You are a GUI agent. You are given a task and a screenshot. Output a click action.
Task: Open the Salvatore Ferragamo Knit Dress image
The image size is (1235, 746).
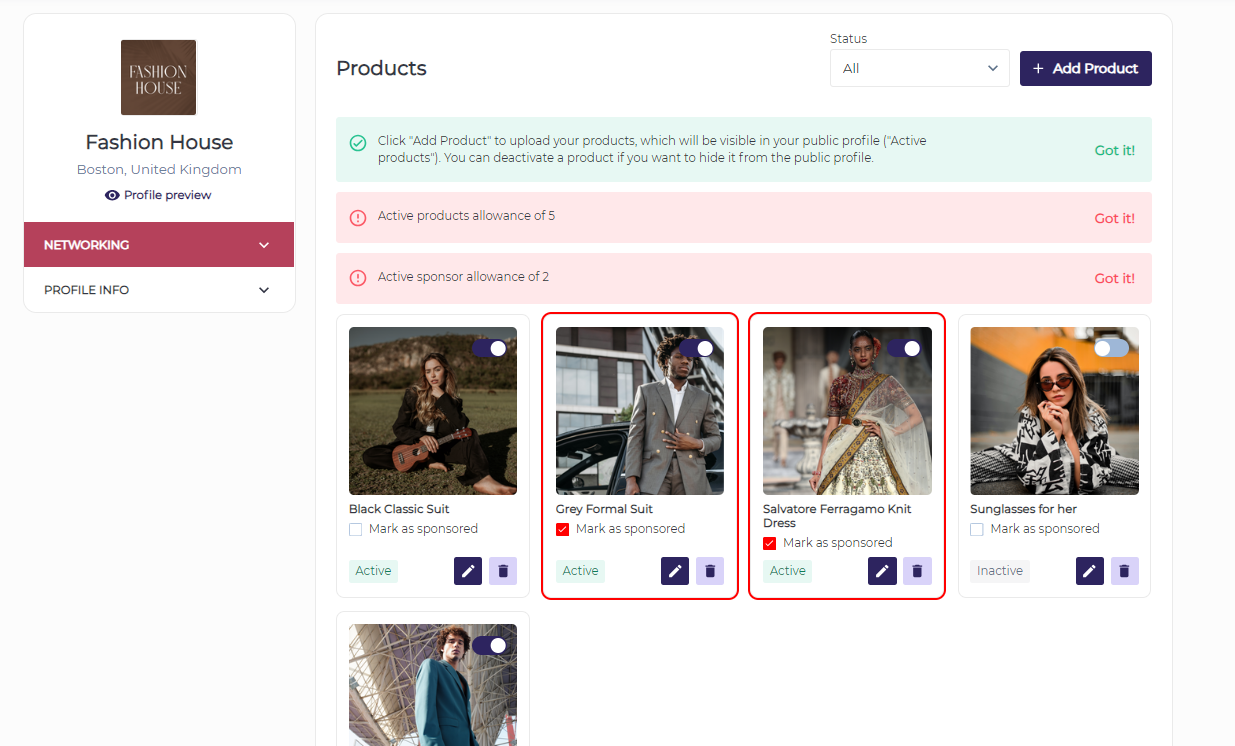tap(847, 411)
